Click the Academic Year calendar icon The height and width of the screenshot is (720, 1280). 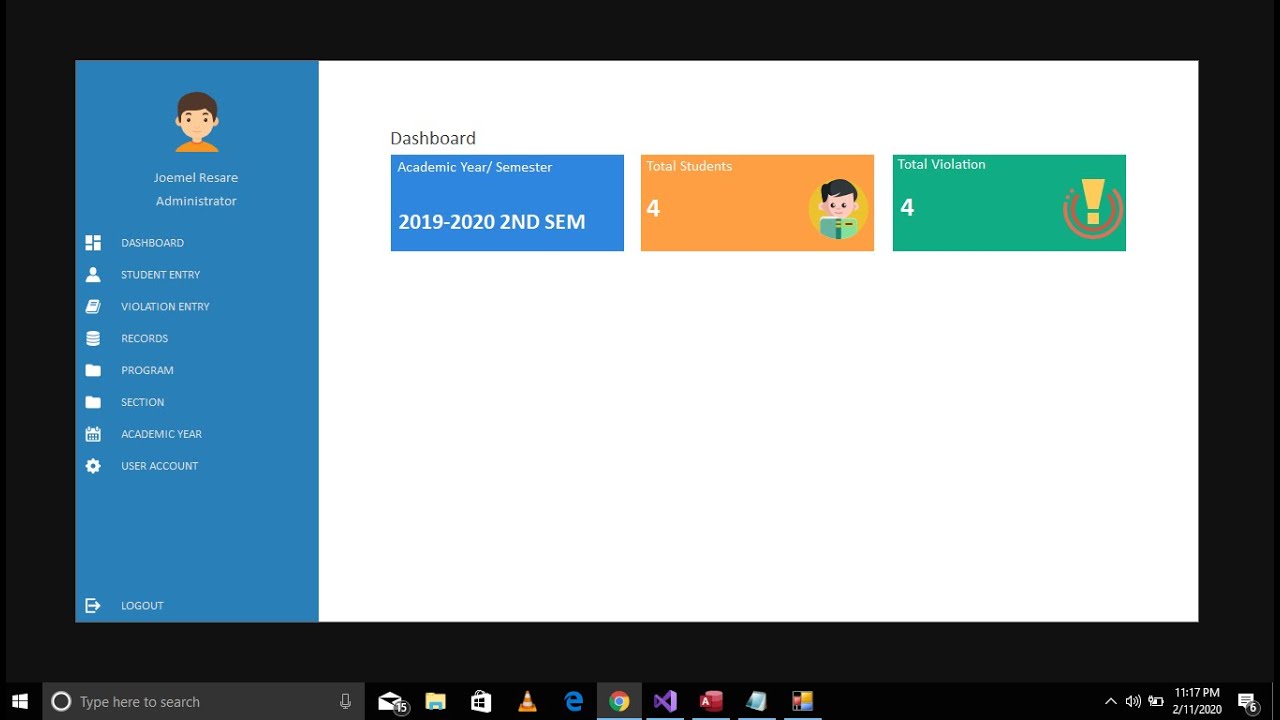point(93,434)
